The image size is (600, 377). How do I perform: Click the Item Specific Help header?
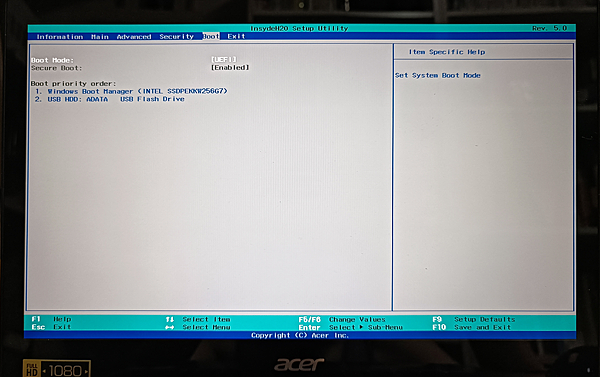point(447,52)
